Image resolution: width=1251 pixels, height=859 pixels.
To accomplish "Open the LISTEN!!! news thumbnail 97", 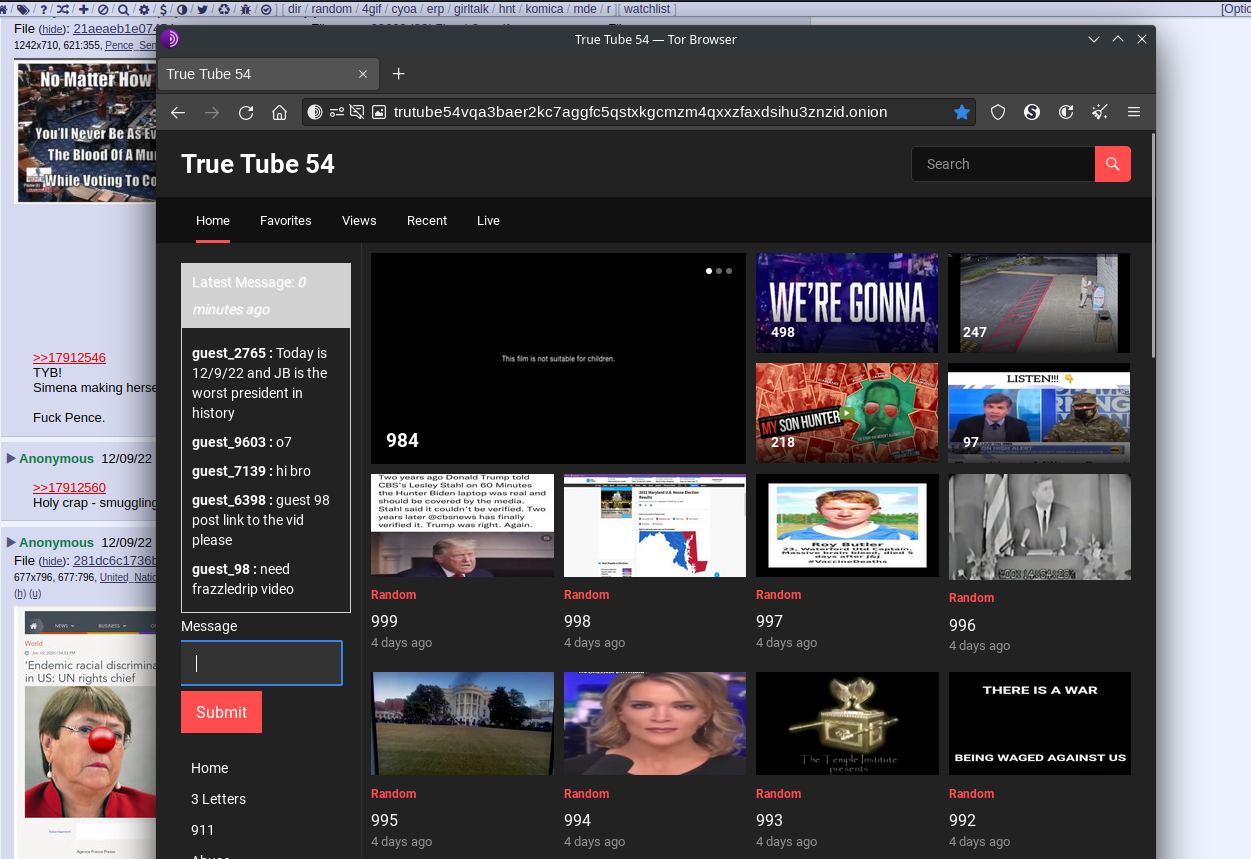I will click(x=1039, y=413).
